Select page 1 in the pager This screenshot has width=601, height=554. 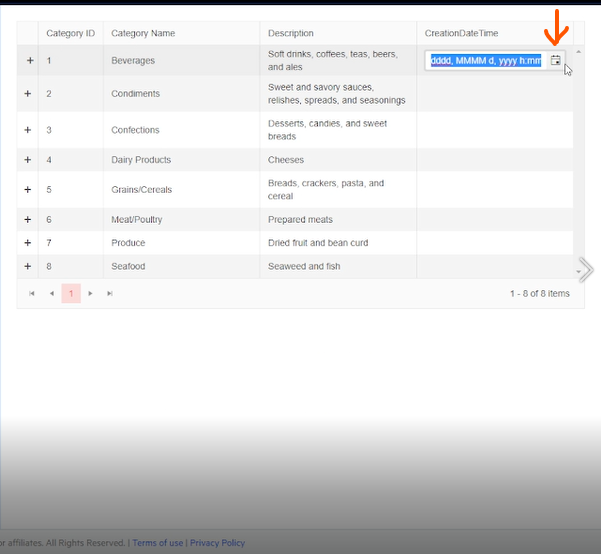coord(71,293)
